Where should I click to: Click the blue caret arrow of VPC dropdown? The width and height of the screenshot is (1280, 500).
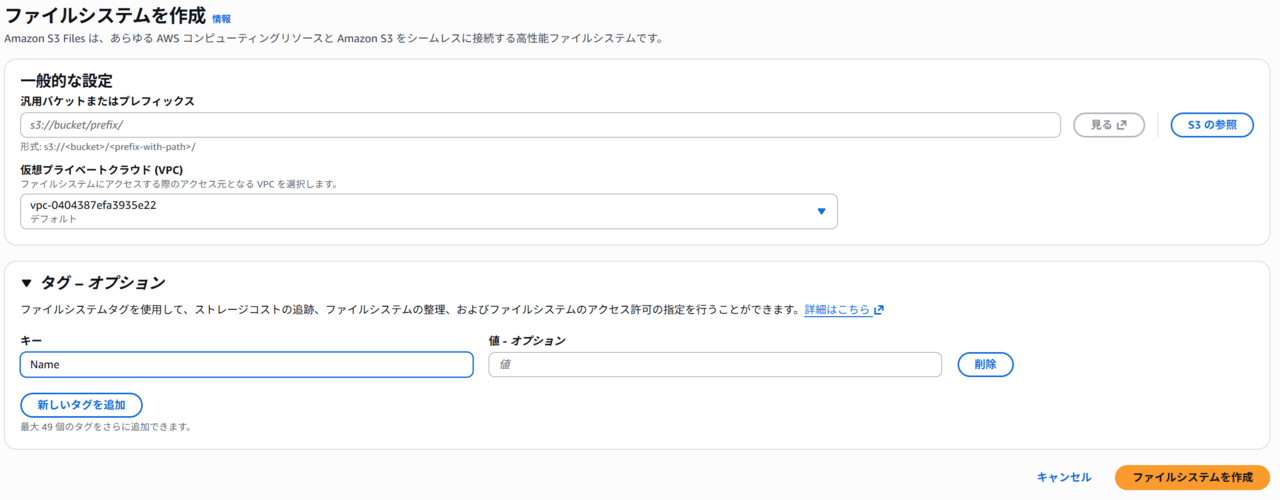click(821, 211)
